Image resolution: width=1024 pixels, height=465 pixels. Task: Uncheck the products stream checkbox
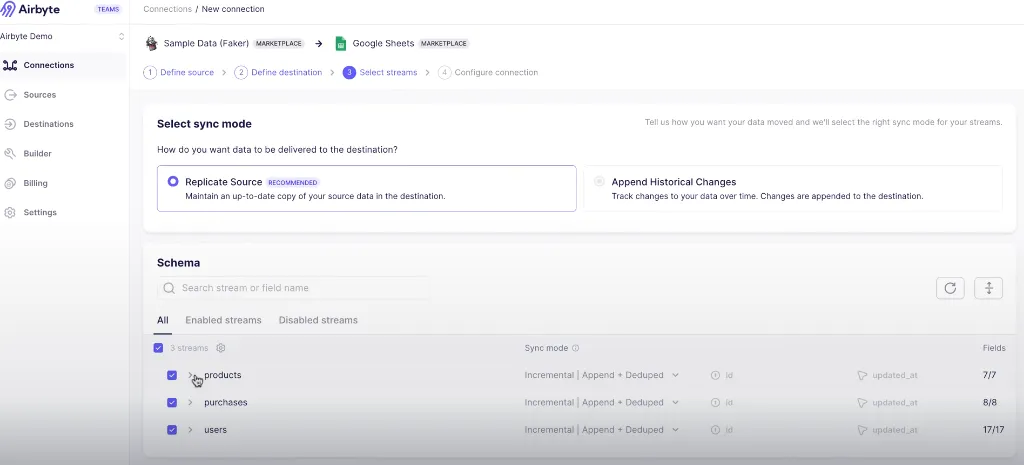(x=172, y=376)
